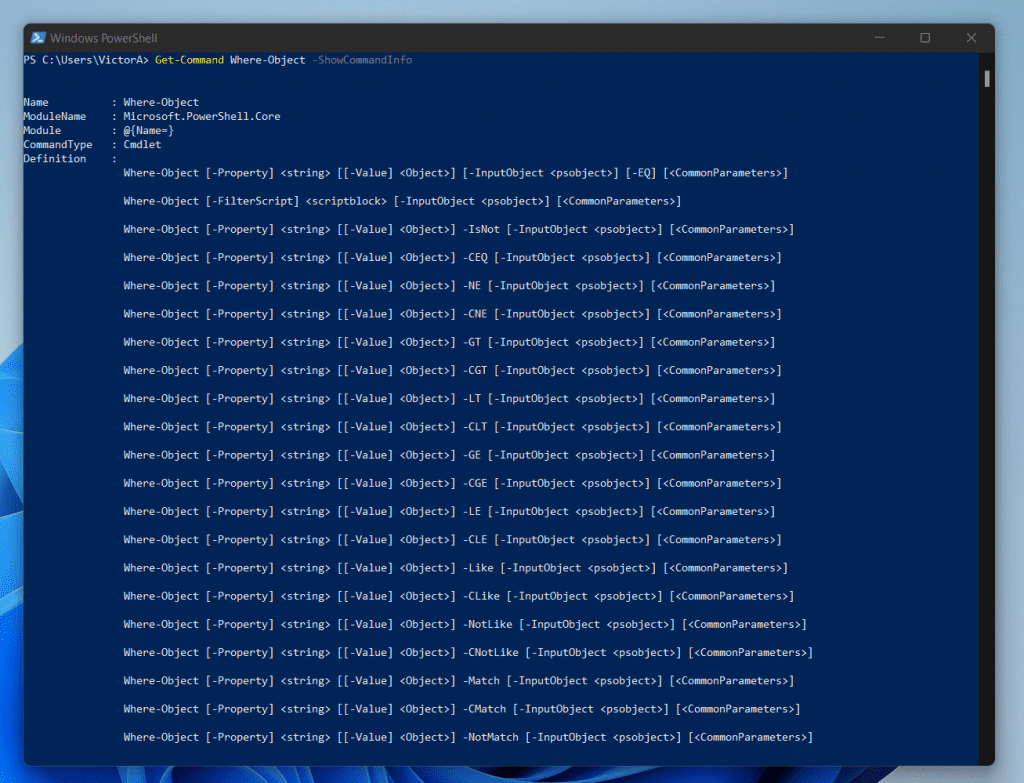Screen dimensions: 1024x783
Task: Click the syntax line with -CLT
Action: point(452,426)
